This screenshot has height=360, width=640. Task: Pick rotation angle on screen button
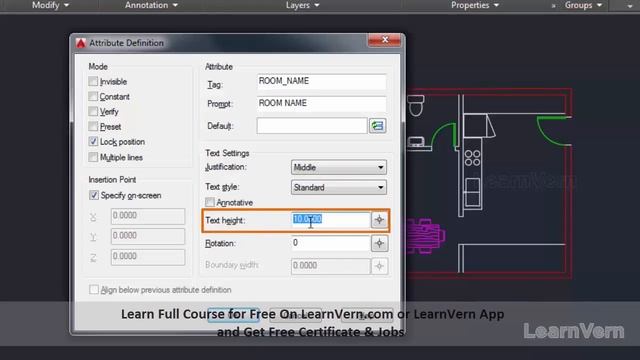point(379,243)
